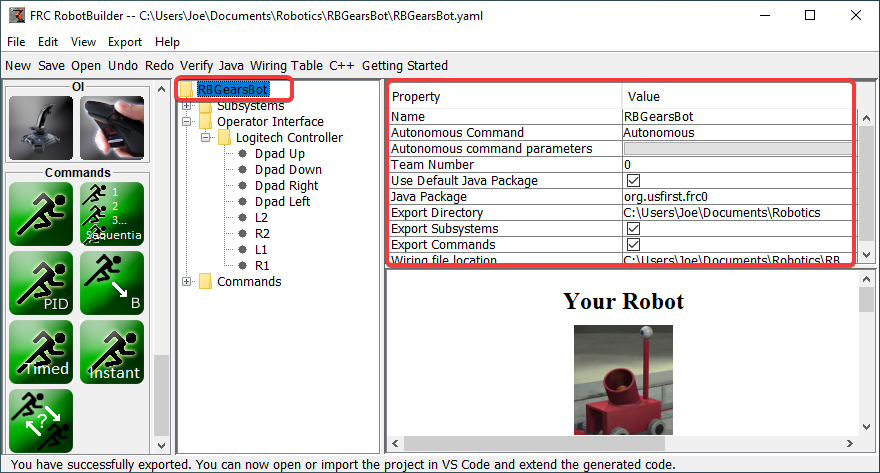Select R2 button in the tree
Image resolution: width=880 pixels, height=473 pixels.
point(262,233)
